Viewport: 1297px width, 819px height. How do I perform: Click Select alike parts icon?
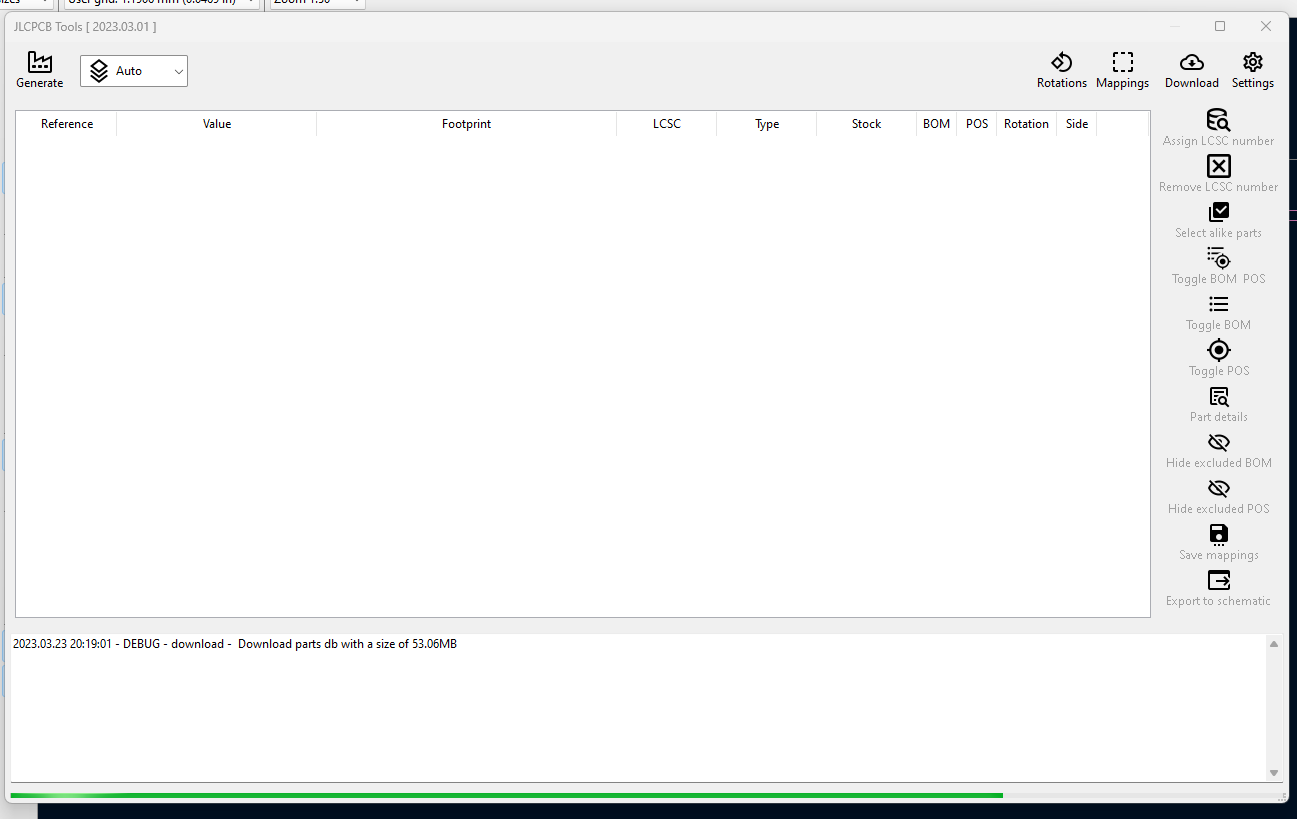[1219, 212]
